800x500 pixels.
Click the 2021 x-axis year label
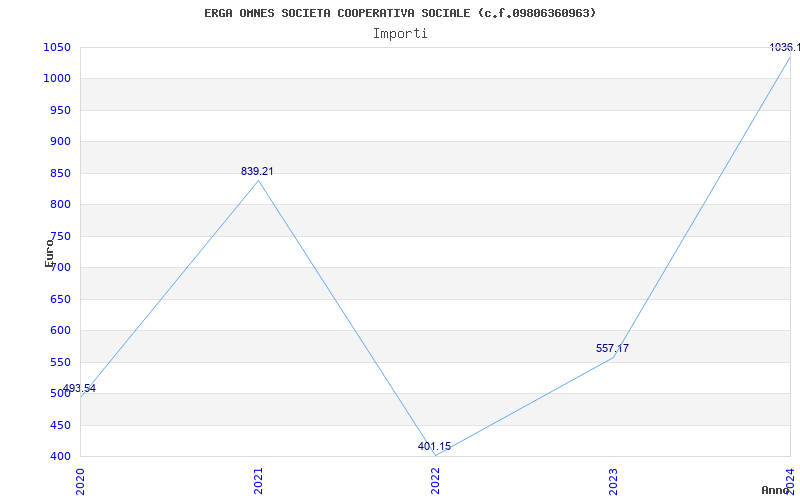(x=258, y=481)
